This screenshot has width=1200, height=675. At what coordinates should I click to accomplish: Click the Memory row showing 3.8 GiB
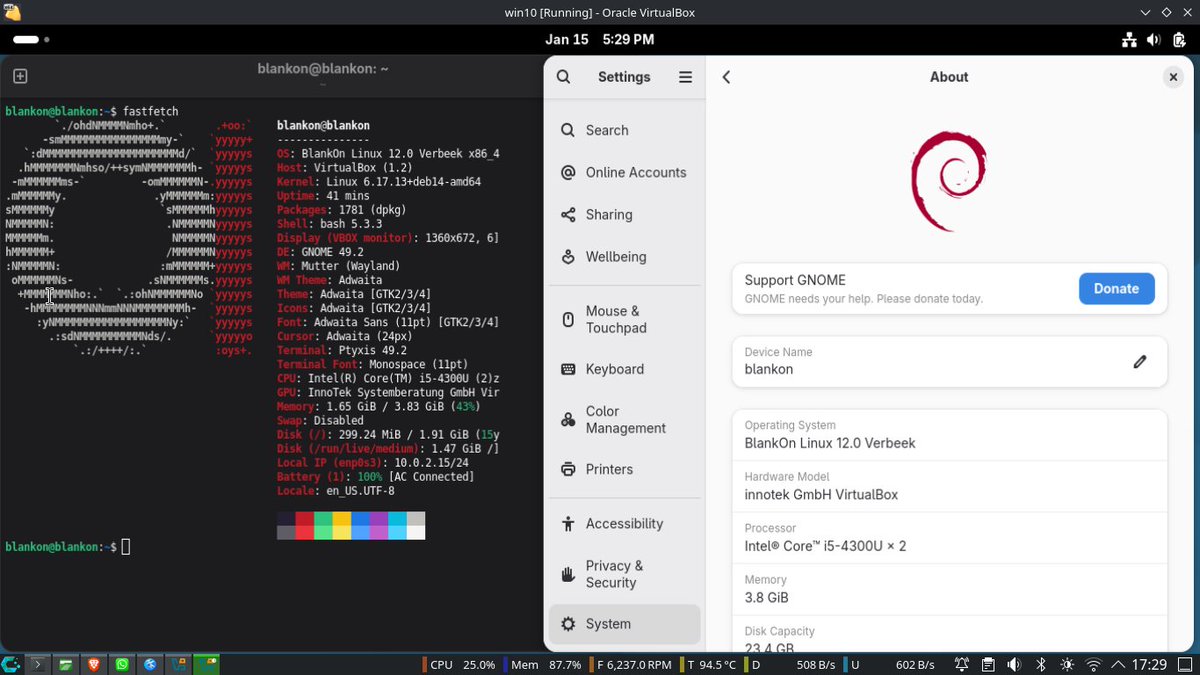coord(950,590)
